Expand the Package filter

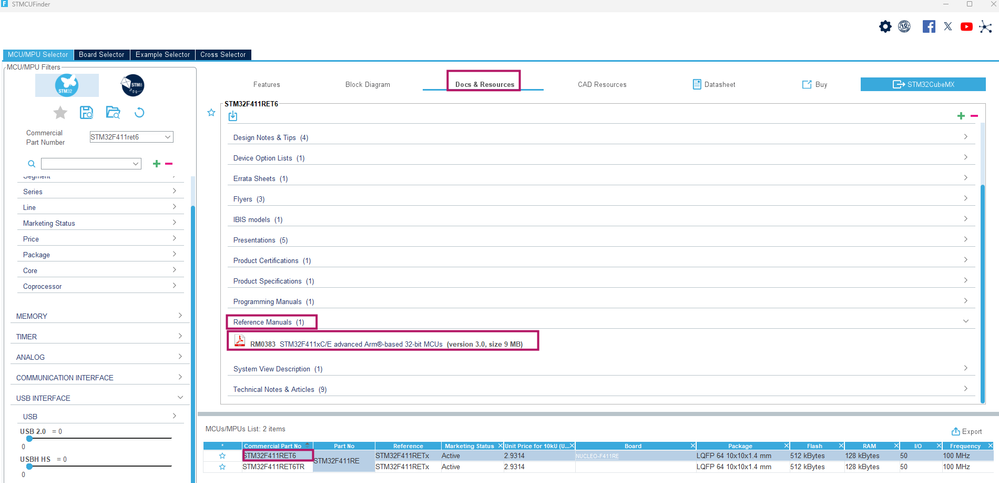(174, 254)
